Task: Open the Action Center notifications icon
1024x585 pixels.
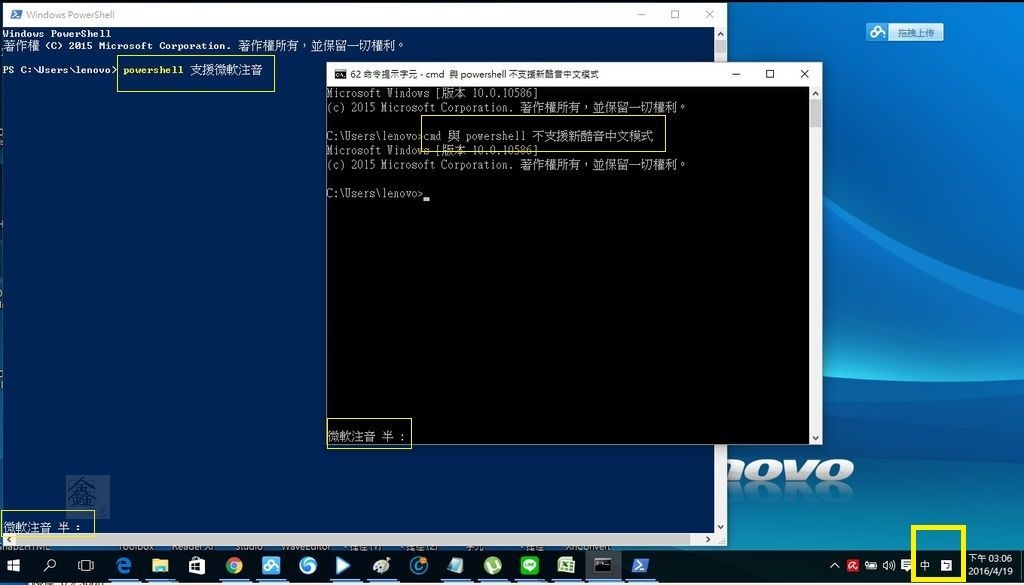Action: (906, 566)
